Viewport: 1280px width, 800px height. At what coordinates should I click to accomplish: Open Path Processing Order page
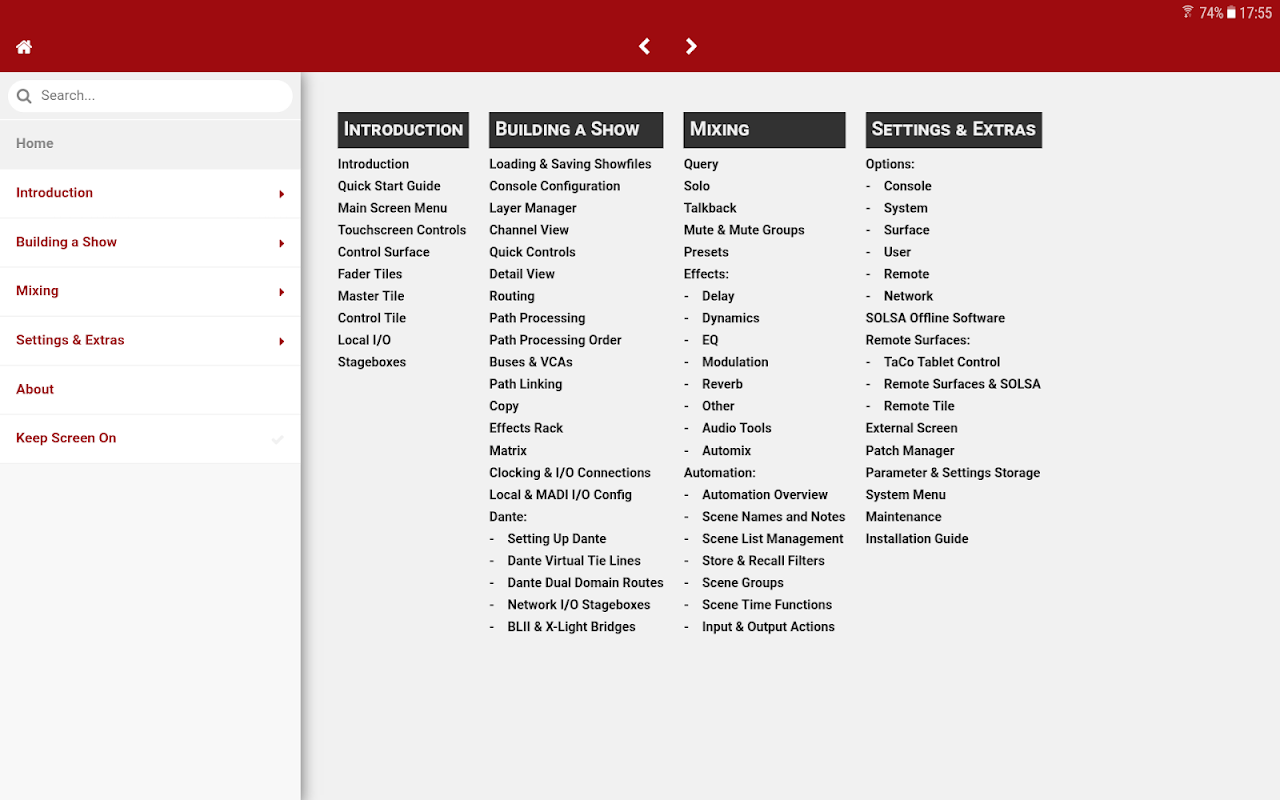[x=555, y=340]
